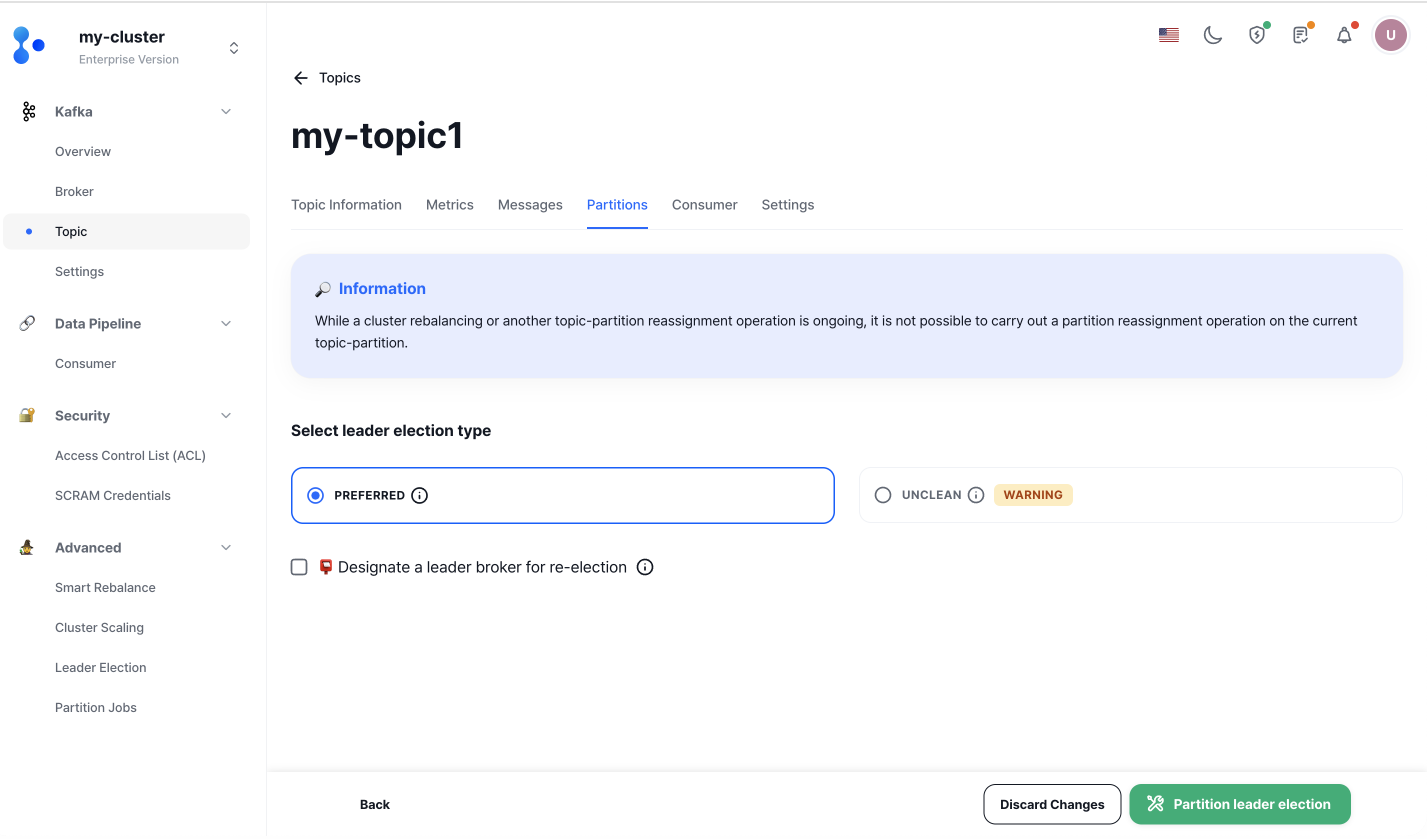Click the US flag language icon
Screen dimensions: 1427x839
[1168, 35]
